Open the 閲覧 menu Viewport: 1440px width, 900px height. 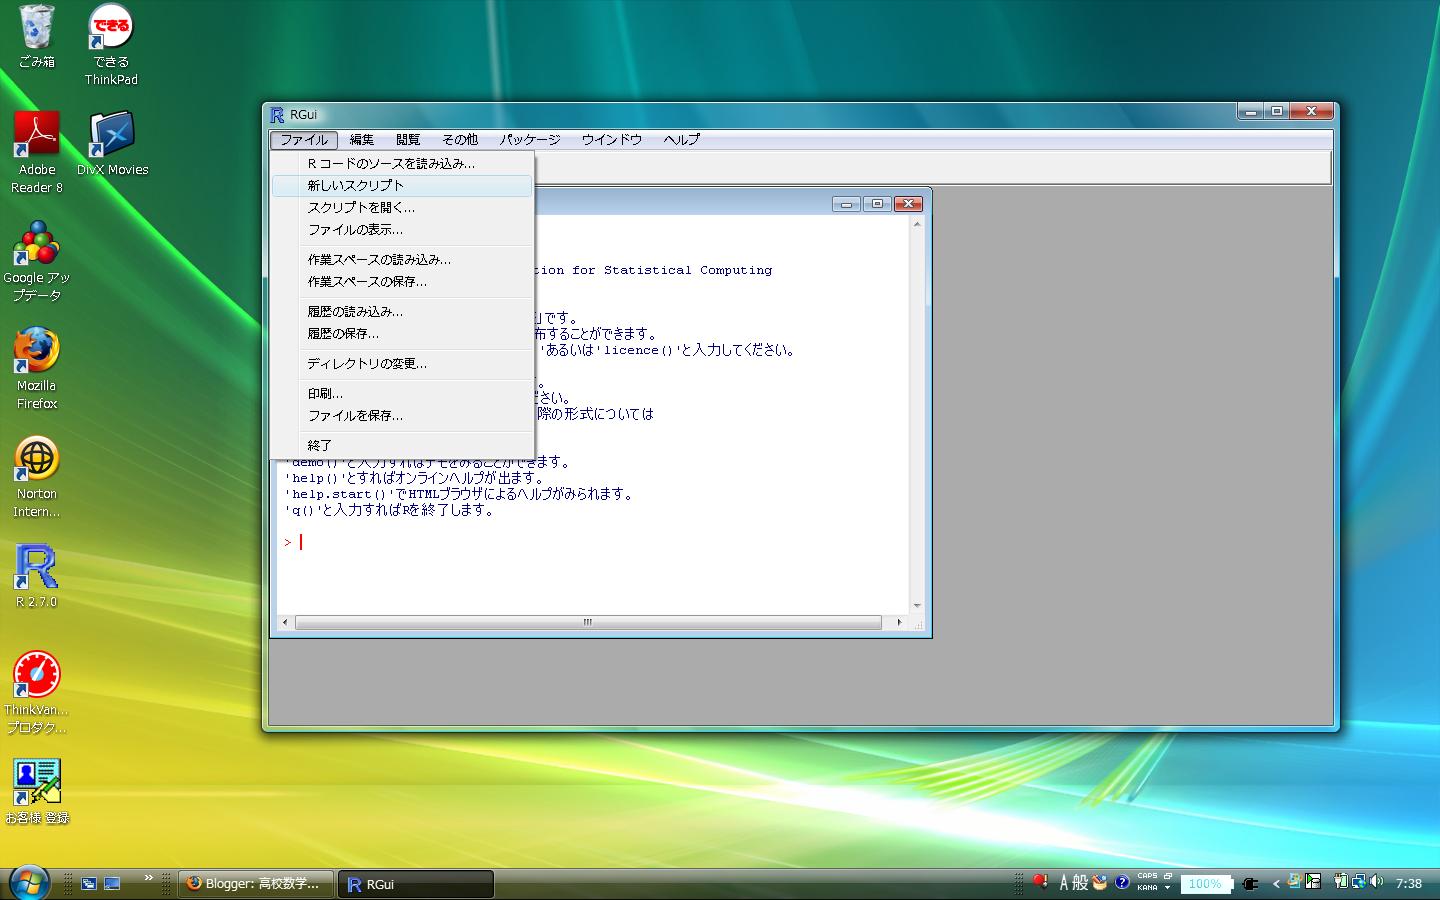[408, 140]
